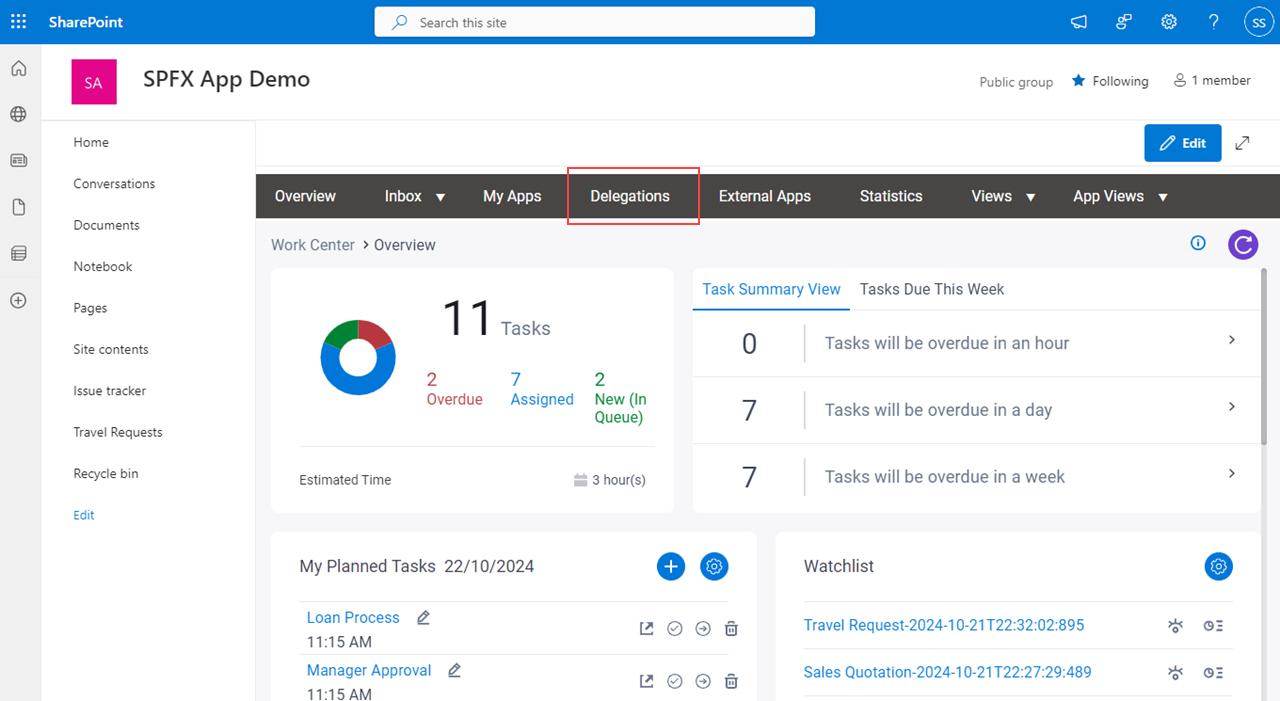
Task: Open the news icon in left rail
Action: pyautogui.click(x=18, y=160)
